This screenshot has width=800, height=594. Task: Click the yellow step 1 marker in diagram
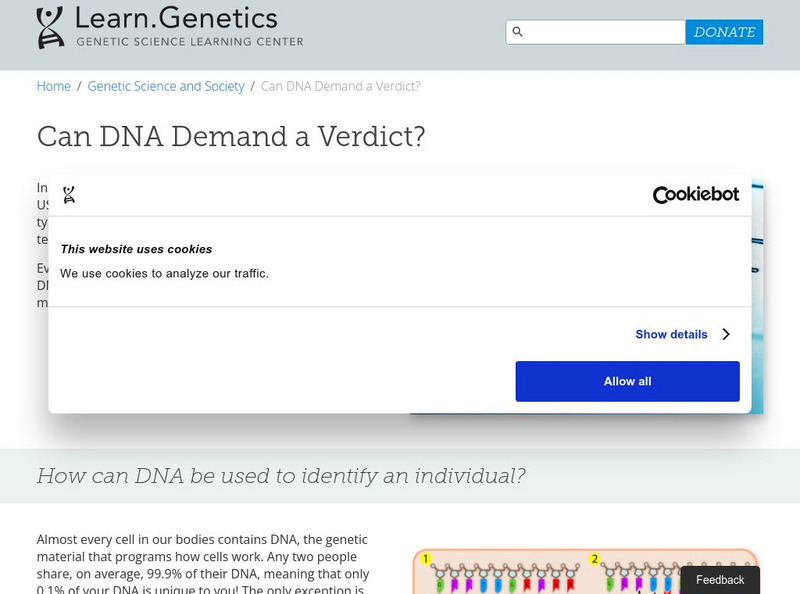point(425,559)
